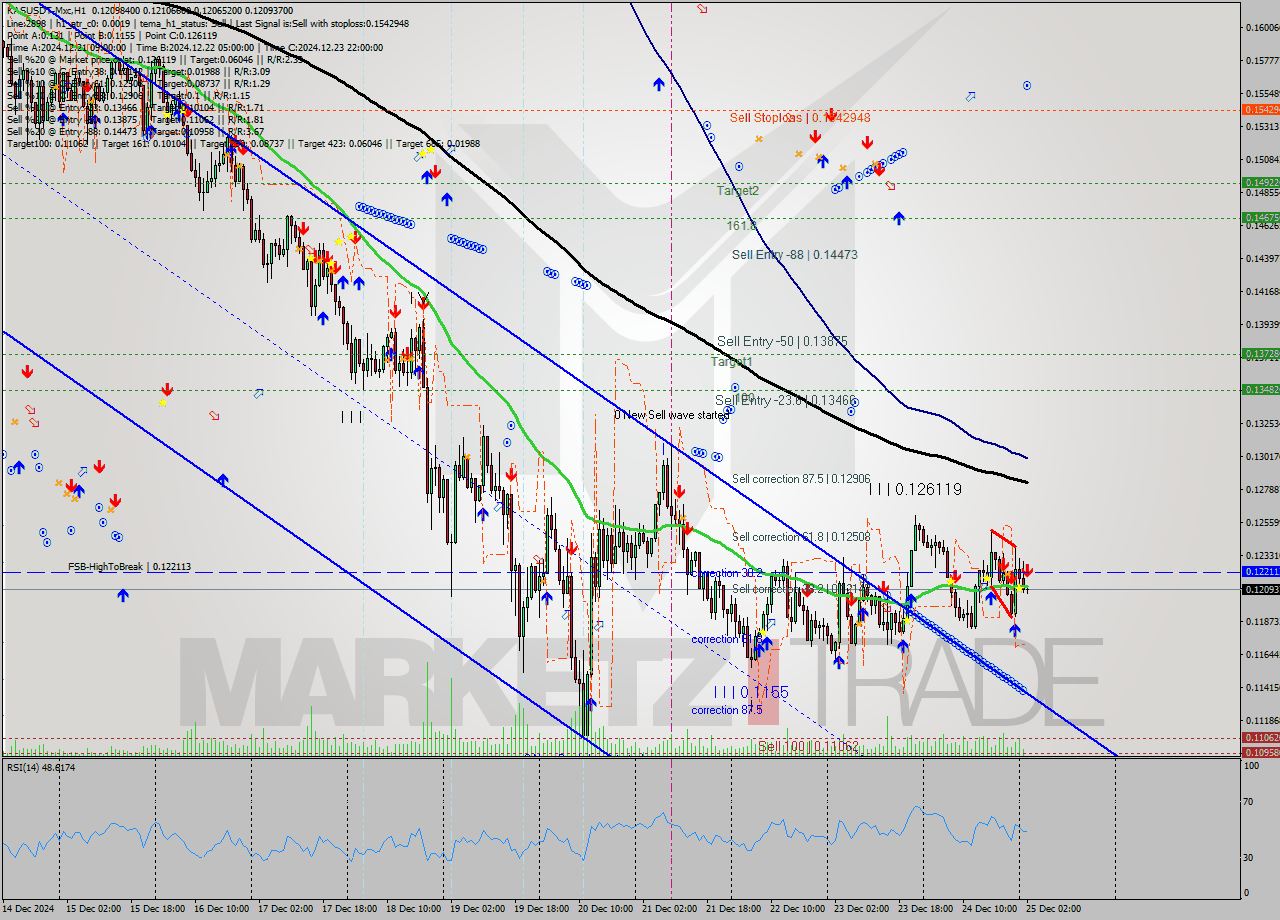Click the '161.8' level label
The width and height of the screenshot is (1280, 920).
coord(741,227)
